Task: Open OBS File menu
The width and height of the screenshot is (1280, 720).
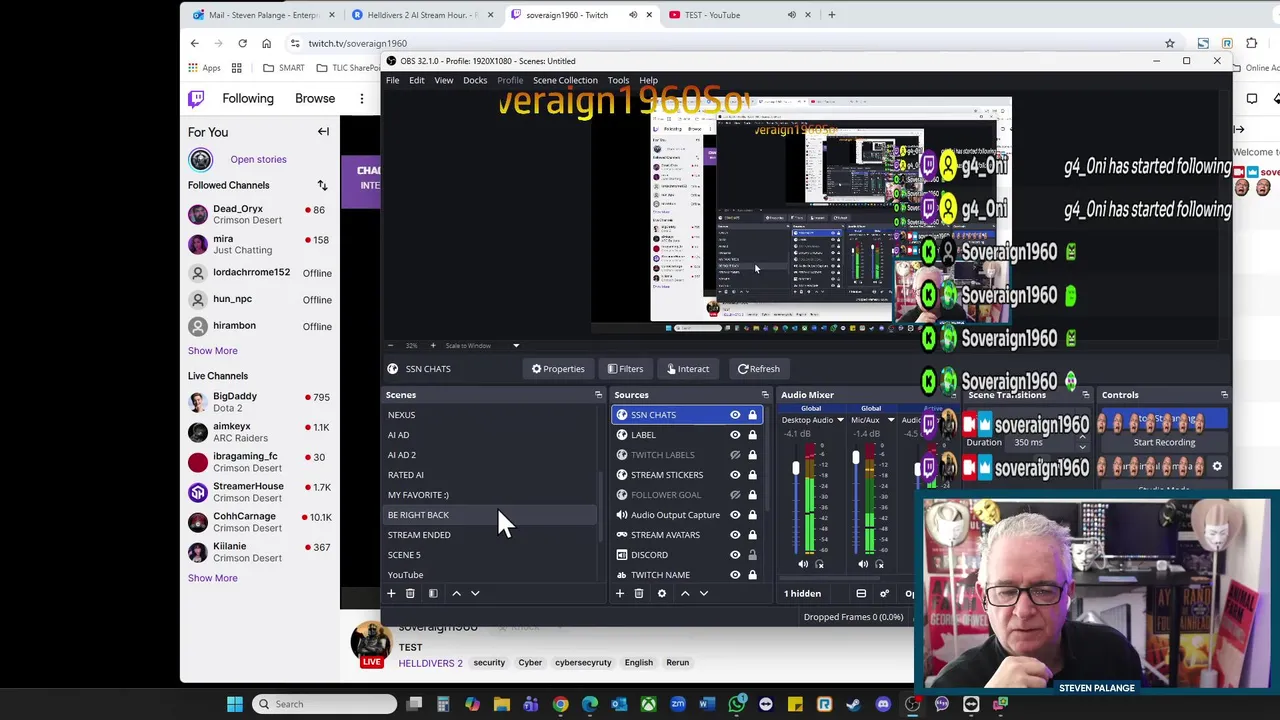Action: tap(393, 80)
